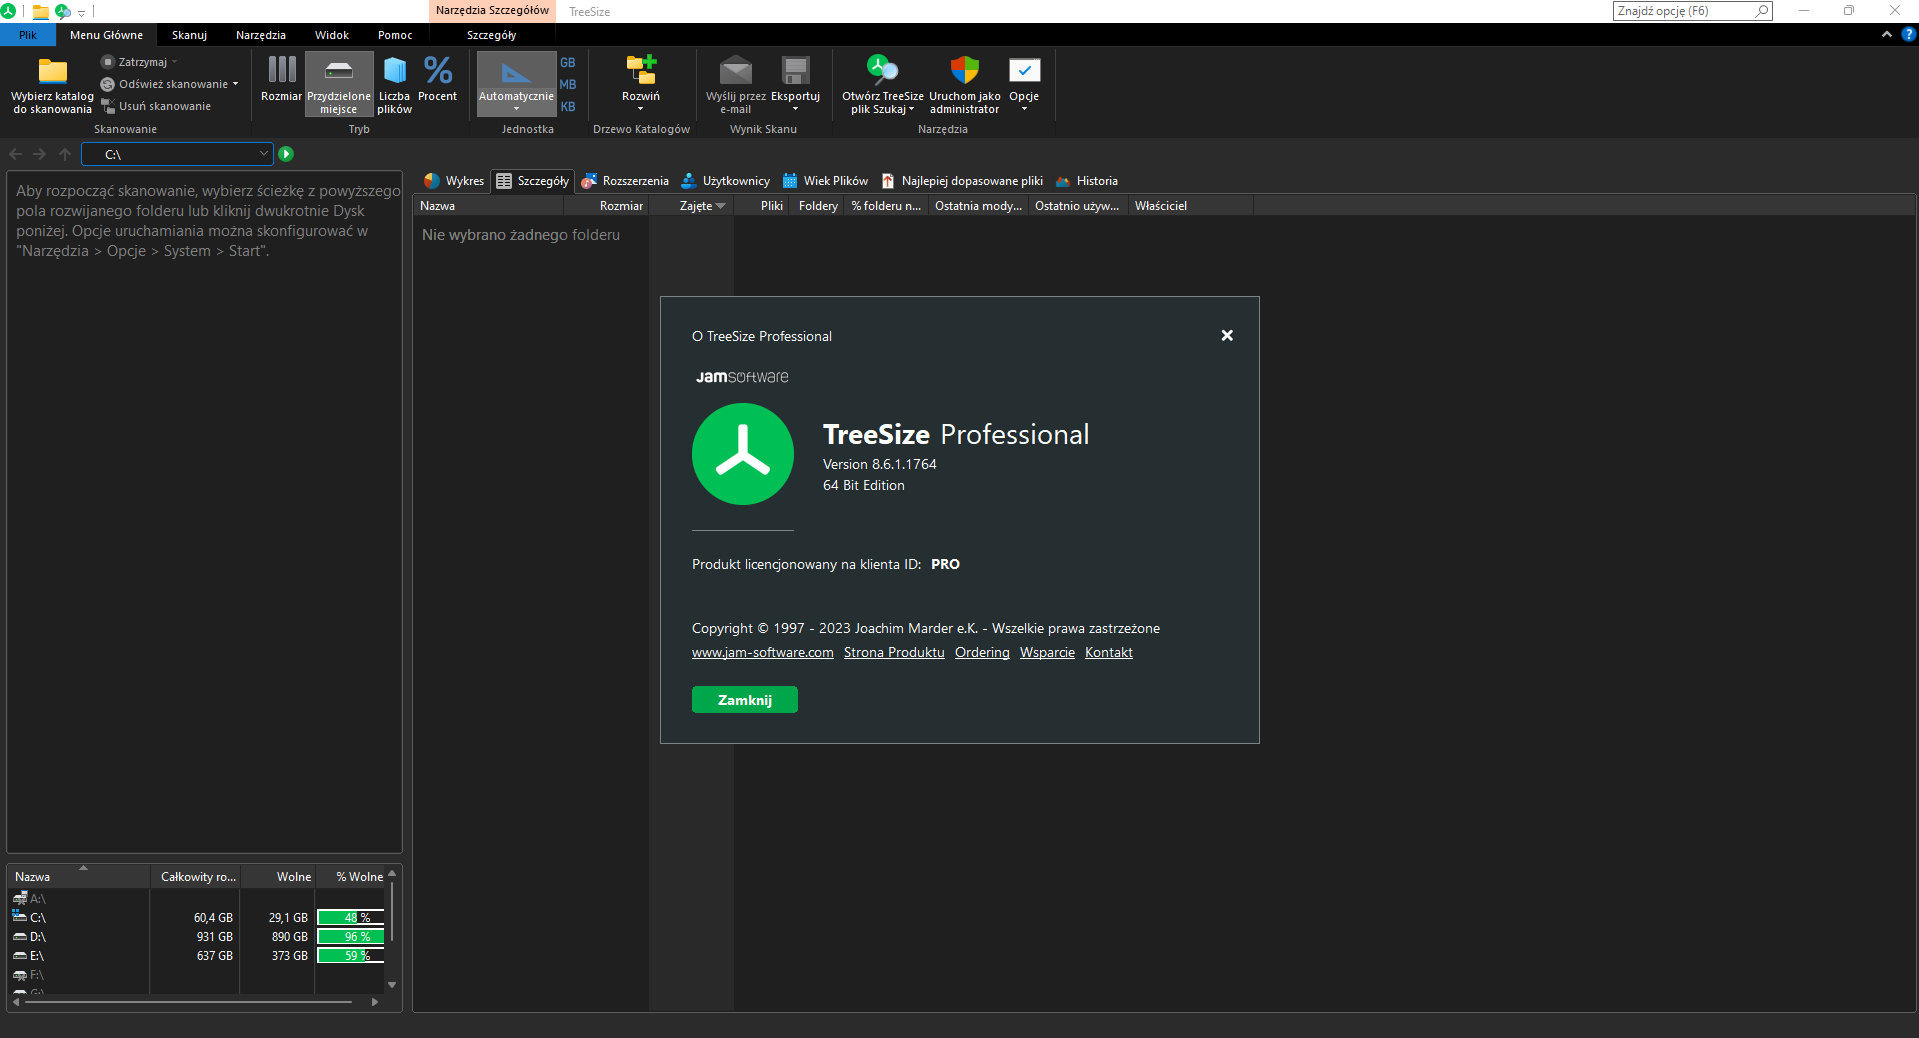The image size is (1919, 1038).
Task: Click the Otwórz TreeSize plik Szukaj icon
Action: pos(882,70)
